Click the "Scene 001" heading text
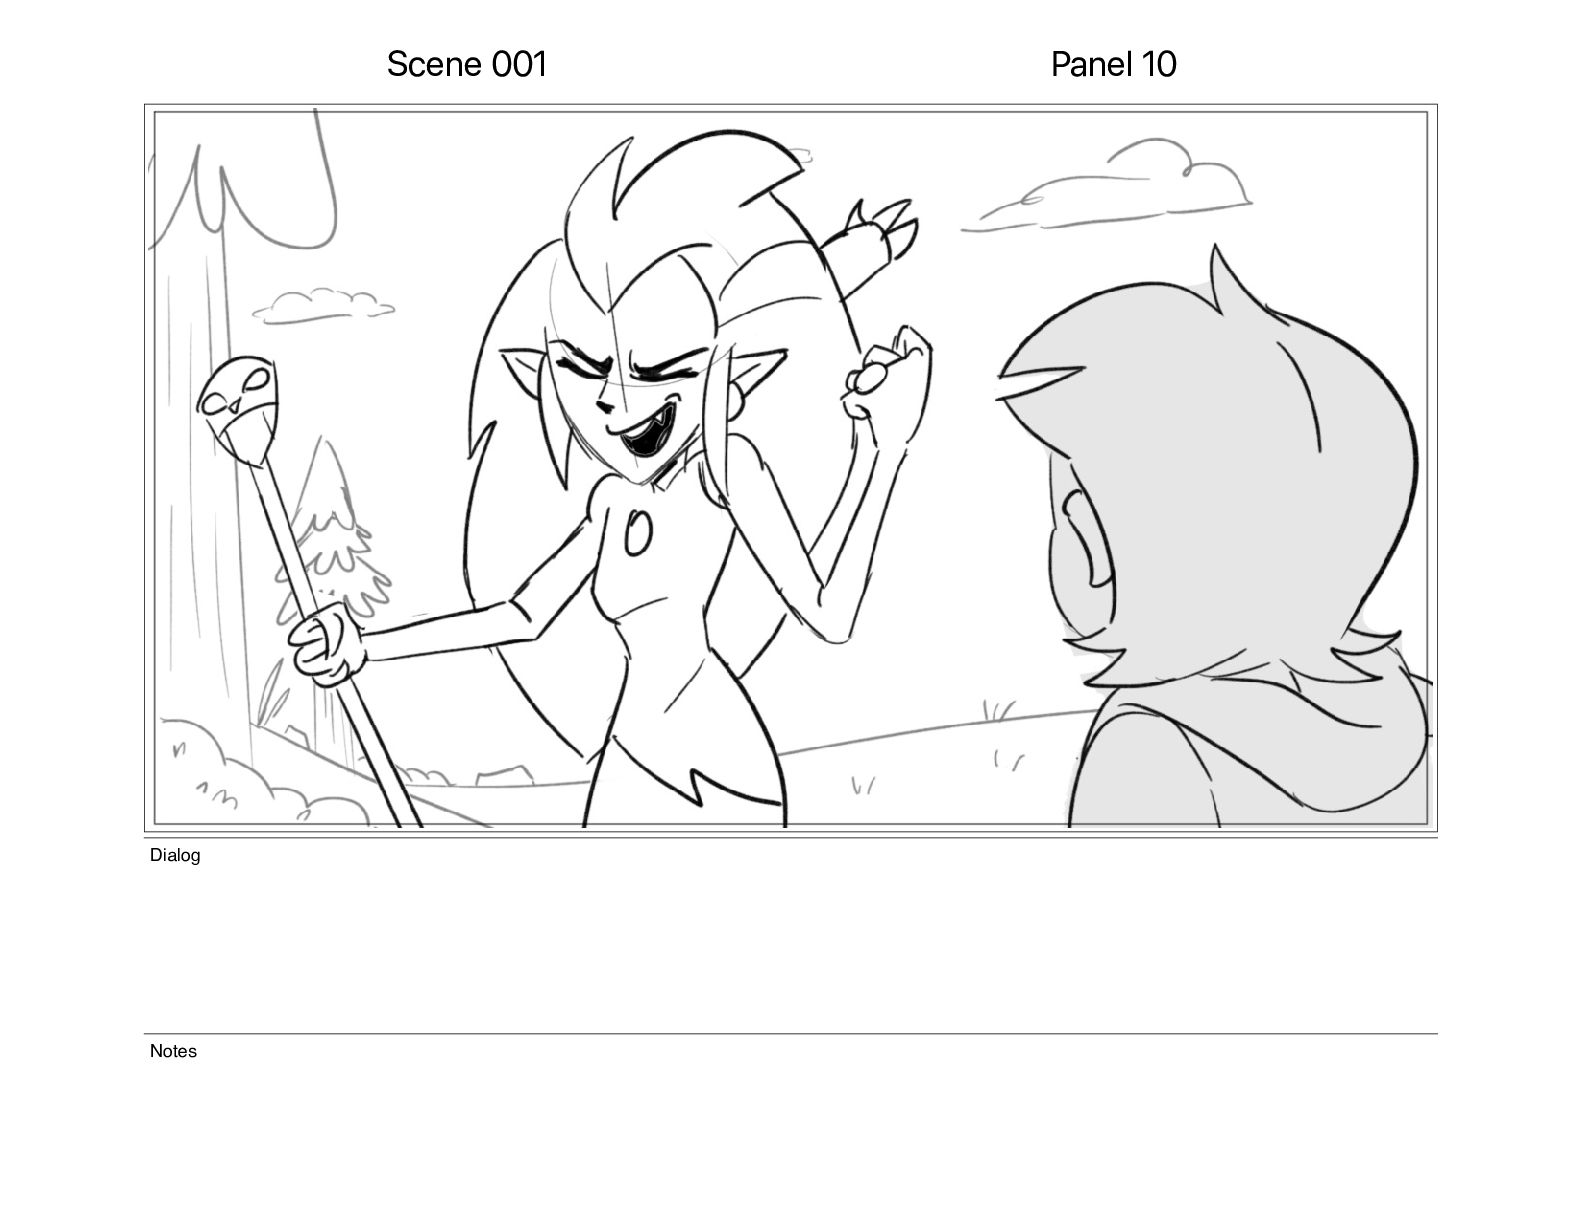 [467, 64]
